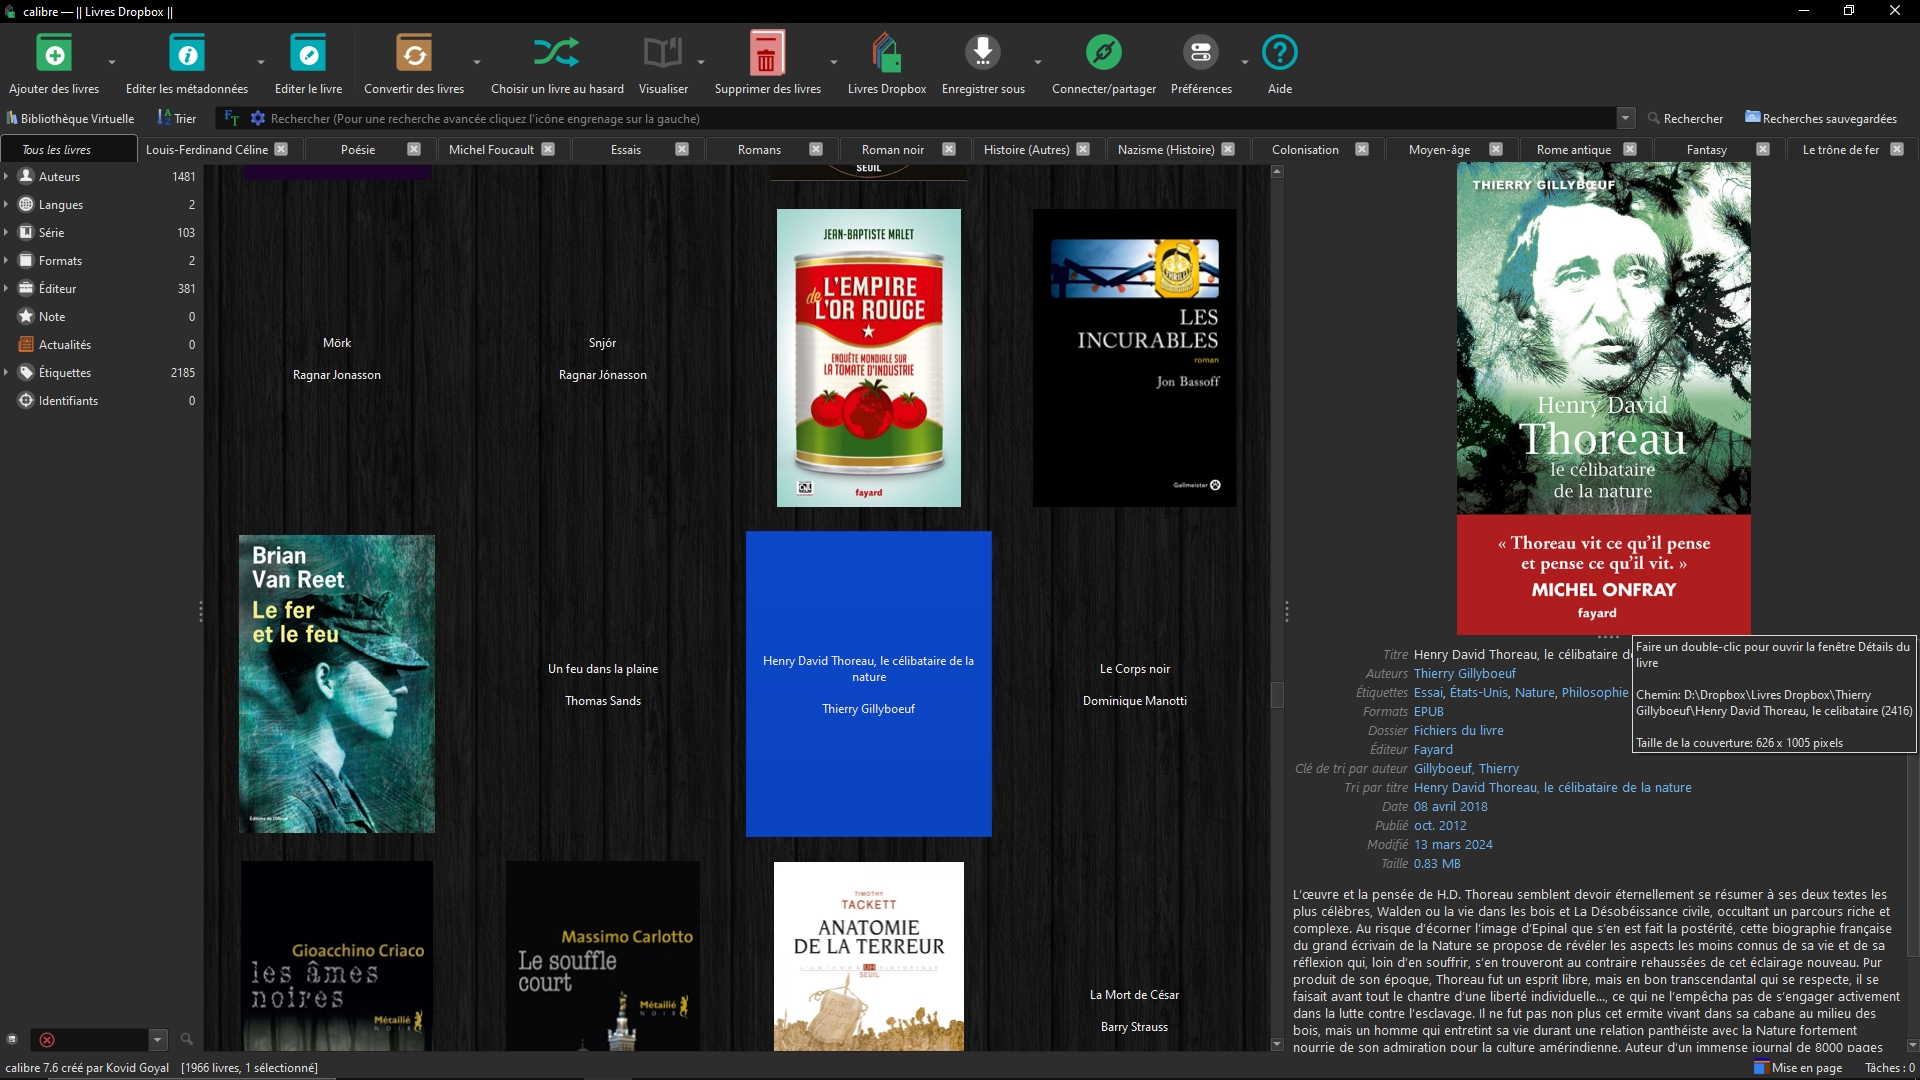Click the Enregistrer sous icon
Image resolution: width=1920 pixels, height=1080 pixels.
click(x=982, y=53)
